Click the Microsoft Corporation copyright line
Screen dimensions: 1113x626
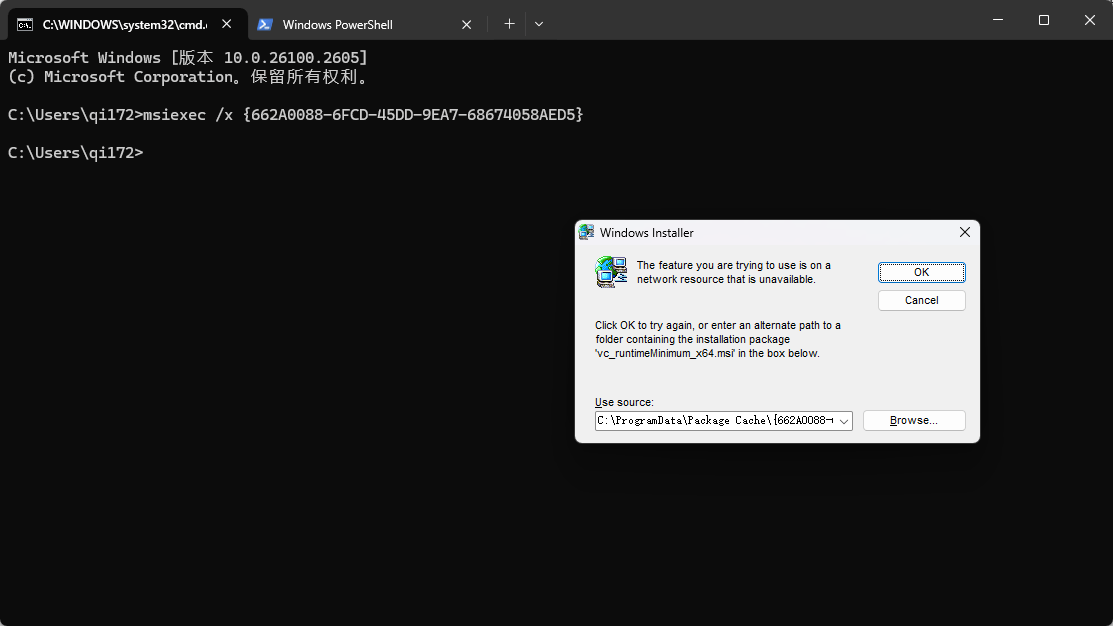point(188,77)
